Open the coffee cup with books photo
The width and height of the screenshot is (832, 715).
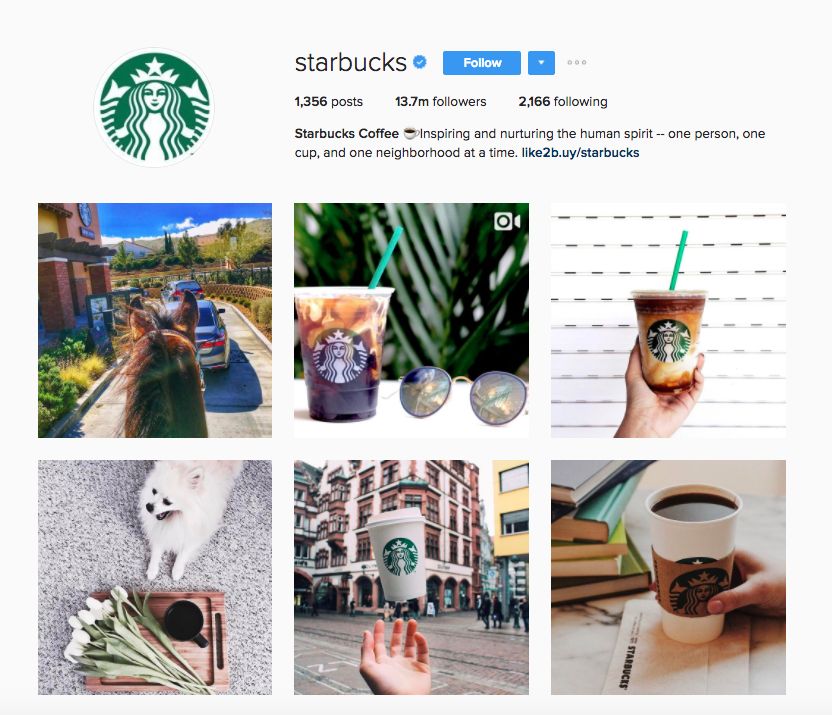(668, 577)
